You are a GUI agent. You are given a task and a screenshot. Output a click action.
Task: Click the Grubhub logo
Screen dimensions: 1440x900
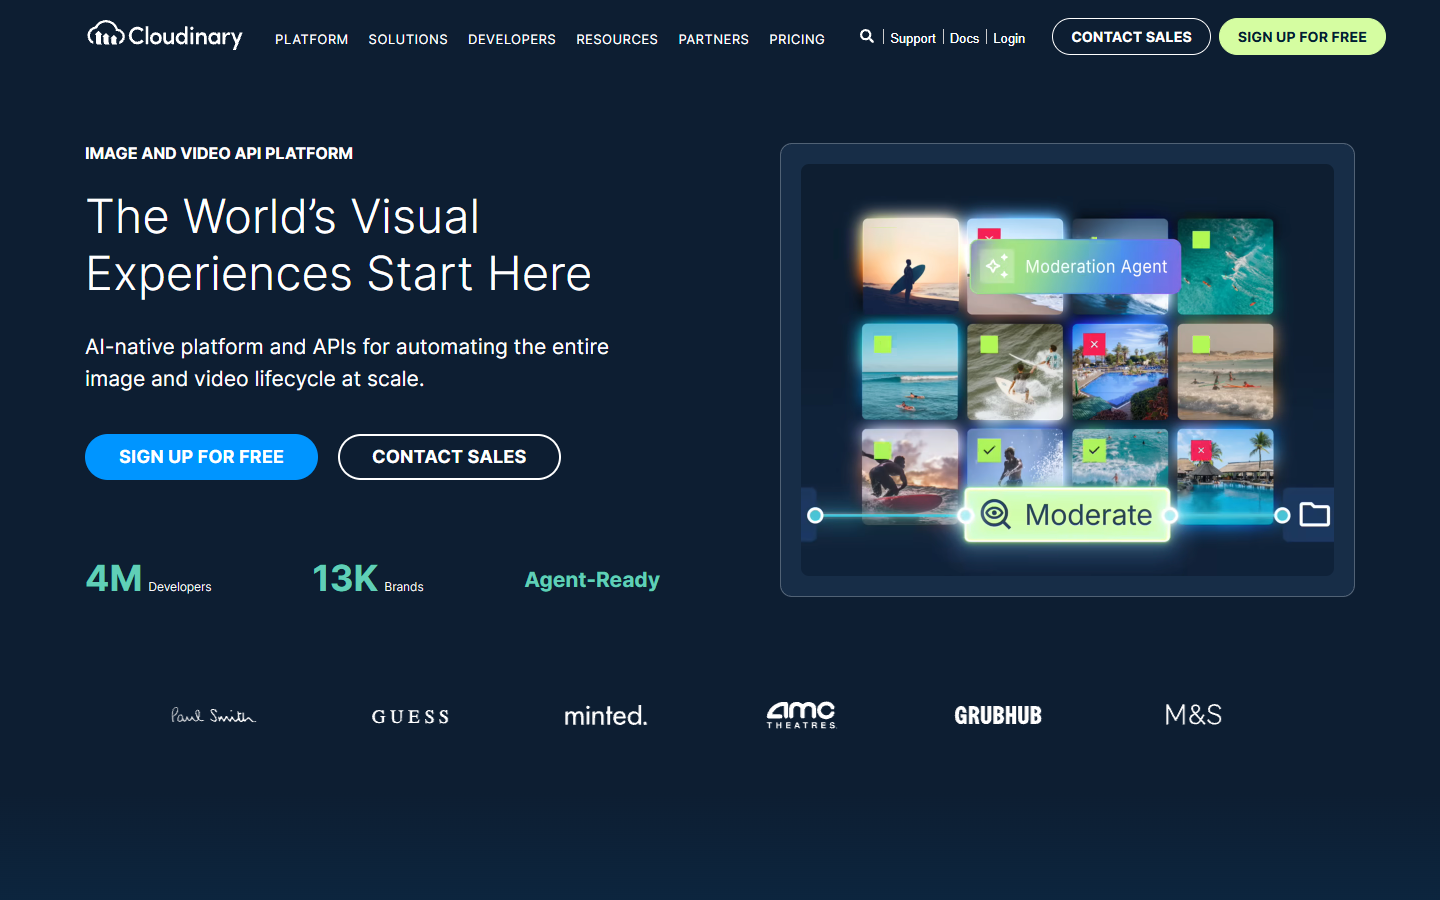pos(998,715)
